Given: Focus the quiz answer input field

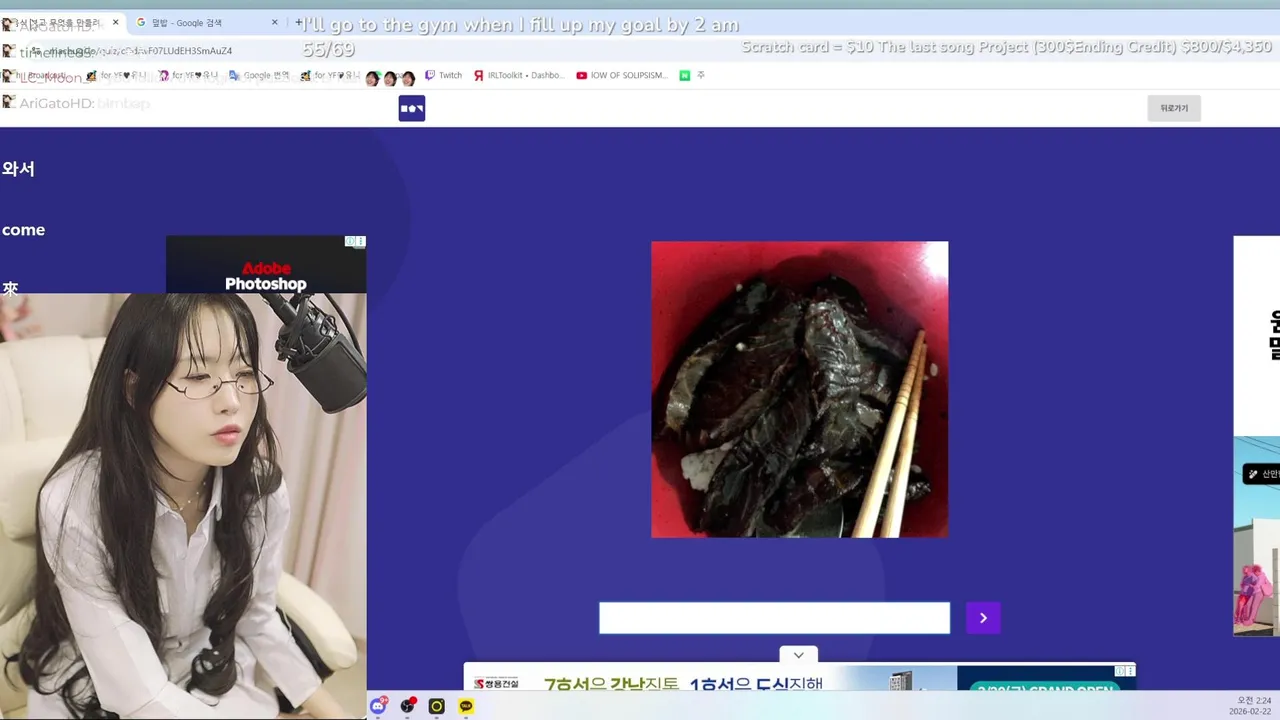Looking at the screenshot, I should click(774, 618).
